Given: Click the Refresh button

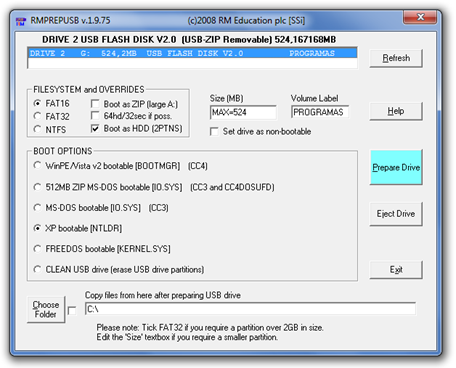Looking at the screenshot, I should tap(396, 58).
